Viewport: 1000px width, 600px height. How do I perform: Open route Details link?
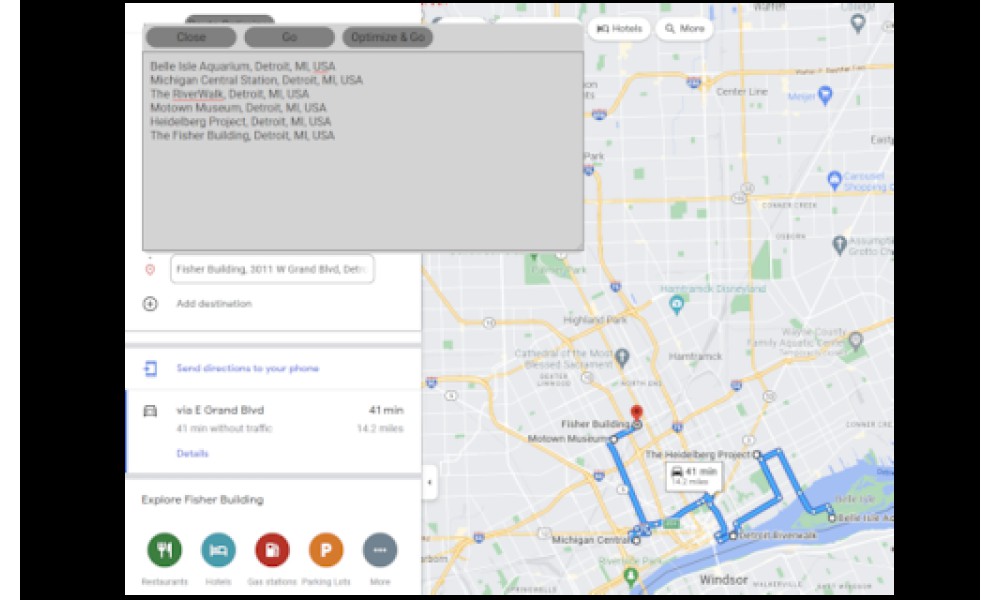(x=192, y=453)
